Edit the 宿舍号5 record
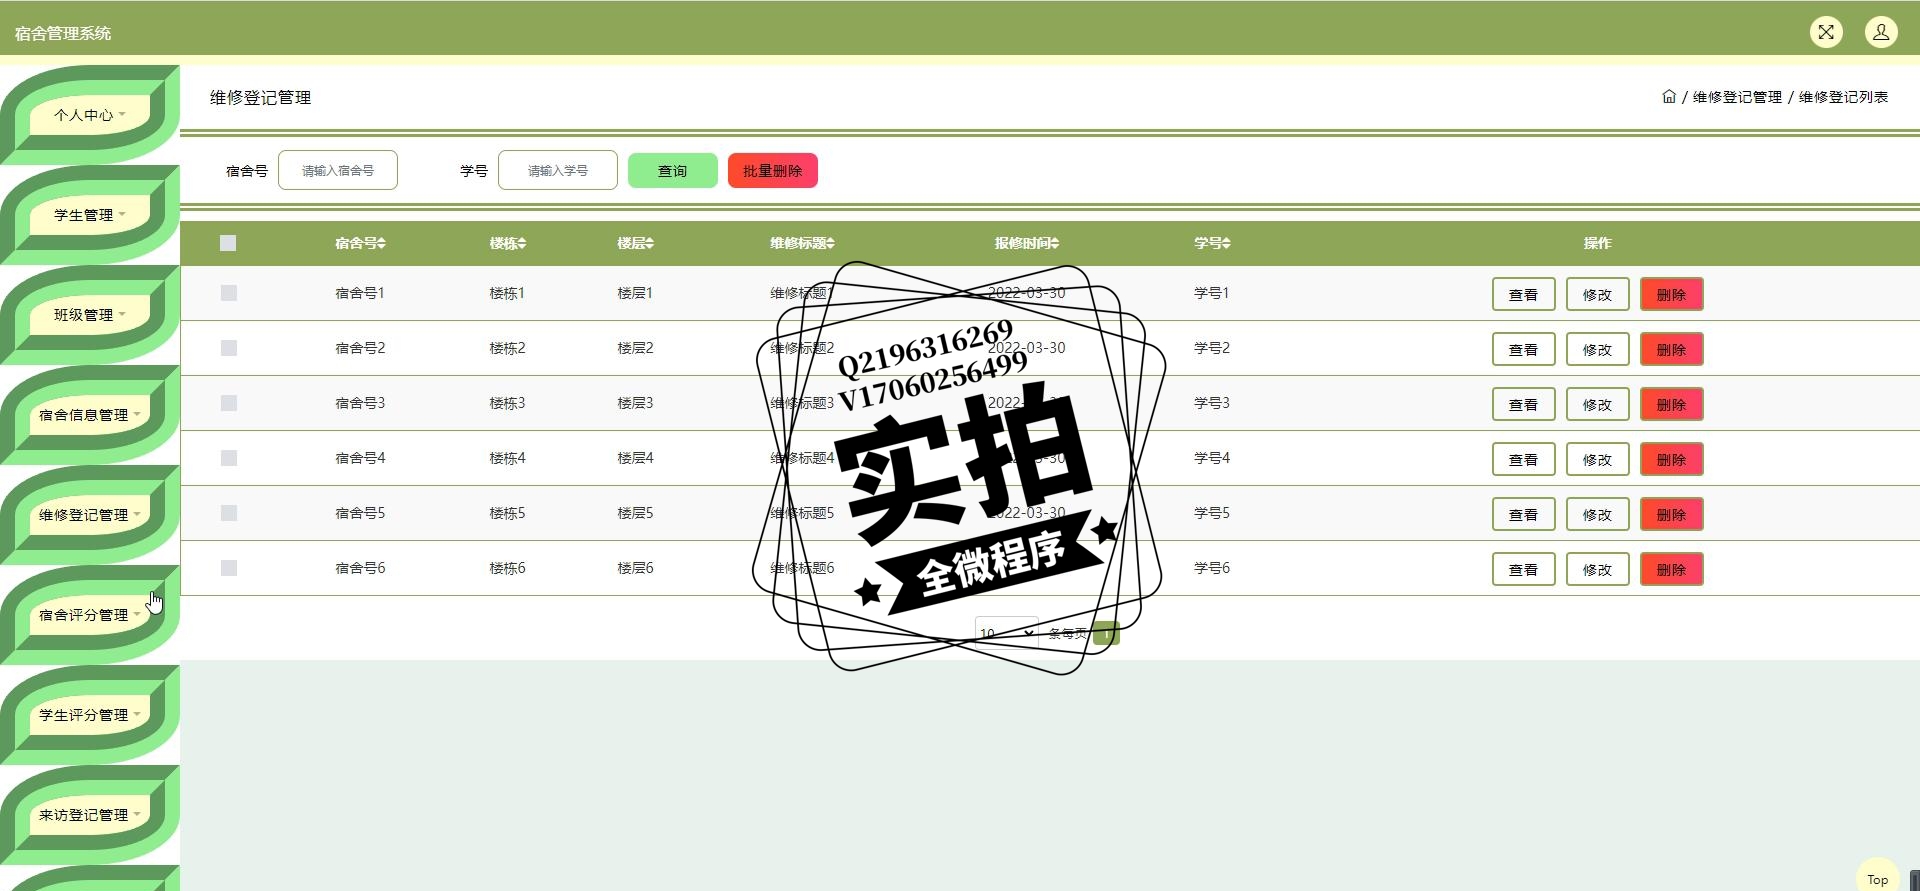Viewport: 1920px width, 891px height. coord(1597,515)
